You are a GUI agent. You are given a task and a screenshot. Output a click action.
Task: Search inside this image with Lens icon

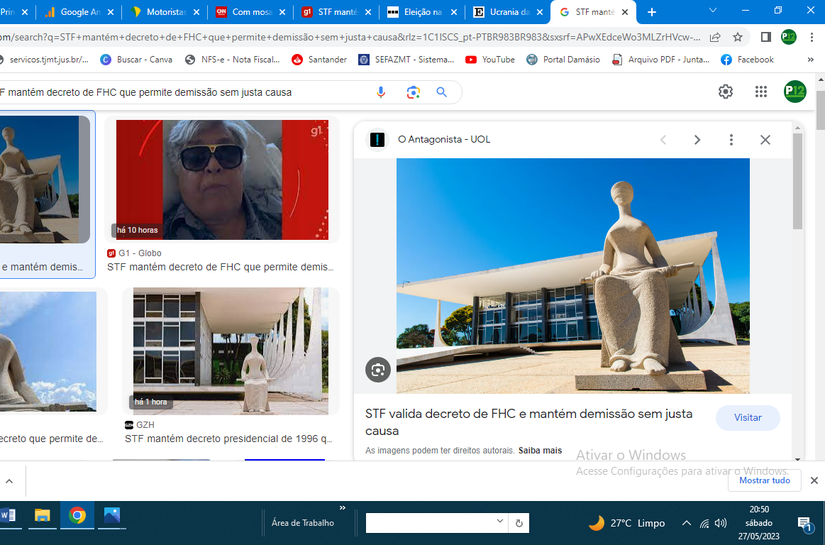(378, 370)
